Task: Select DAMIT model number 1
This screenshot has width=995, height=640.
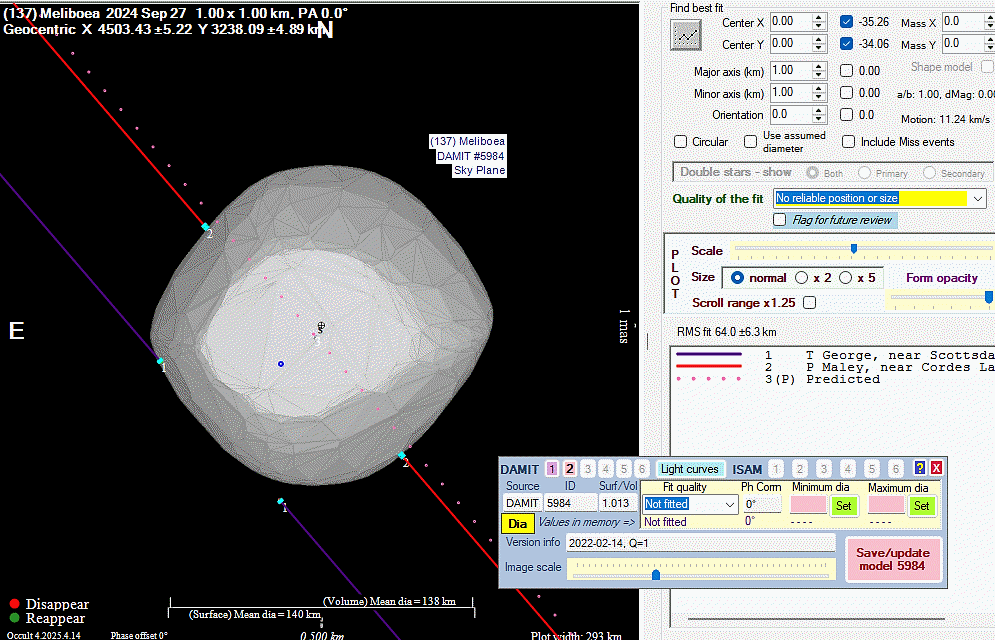Action: tap(551, 469)
